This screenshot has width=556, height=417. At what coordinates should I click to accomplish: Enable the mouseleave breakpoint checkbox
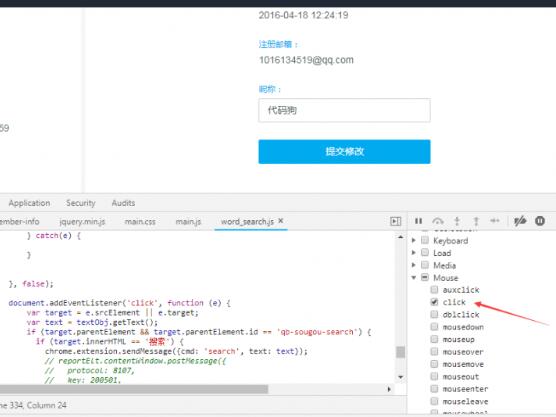click(434, 401)
